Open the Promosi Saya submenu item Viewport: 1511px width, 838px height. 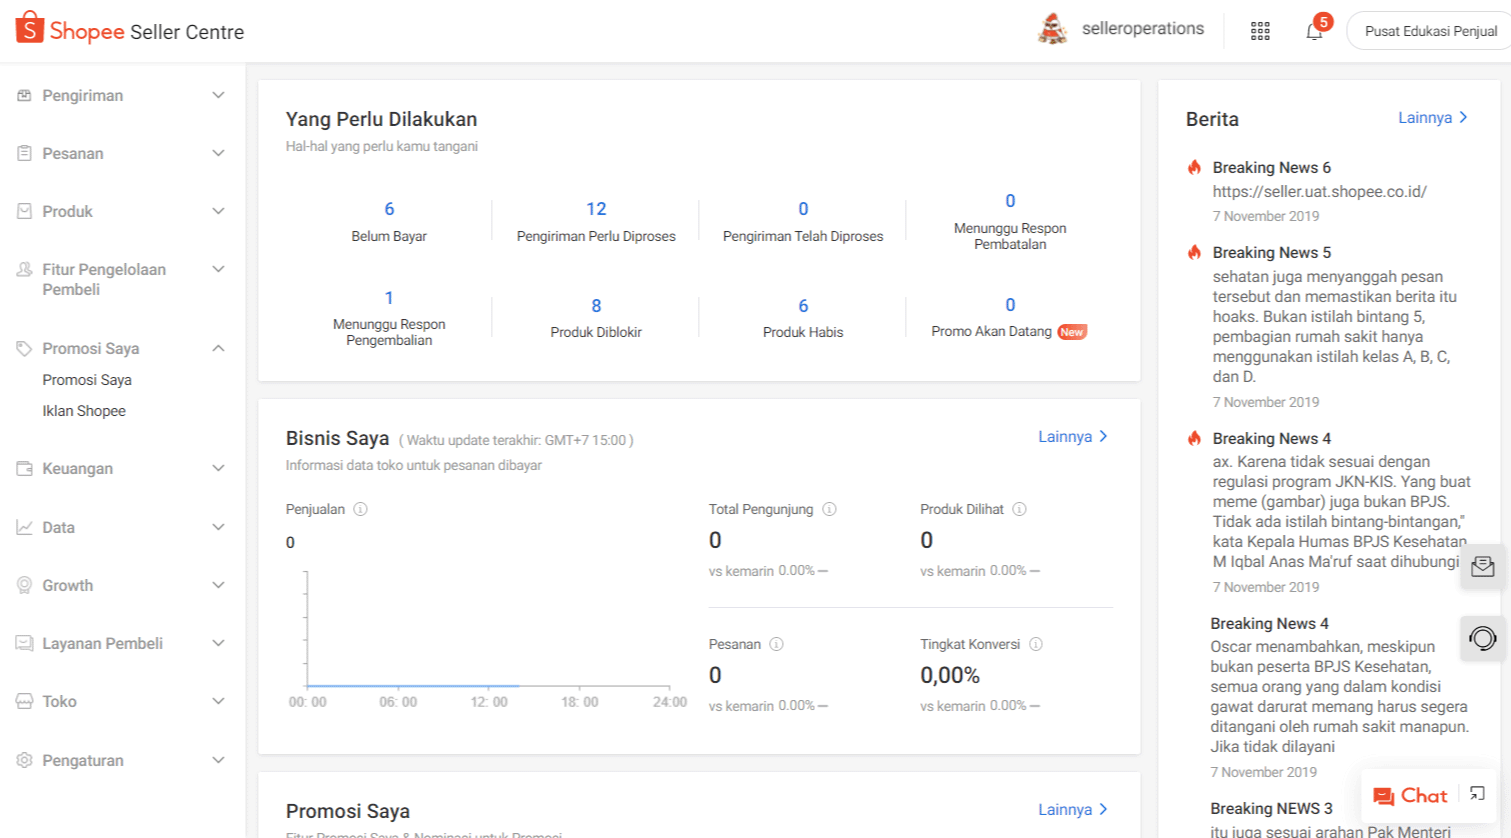pos(87,380)
